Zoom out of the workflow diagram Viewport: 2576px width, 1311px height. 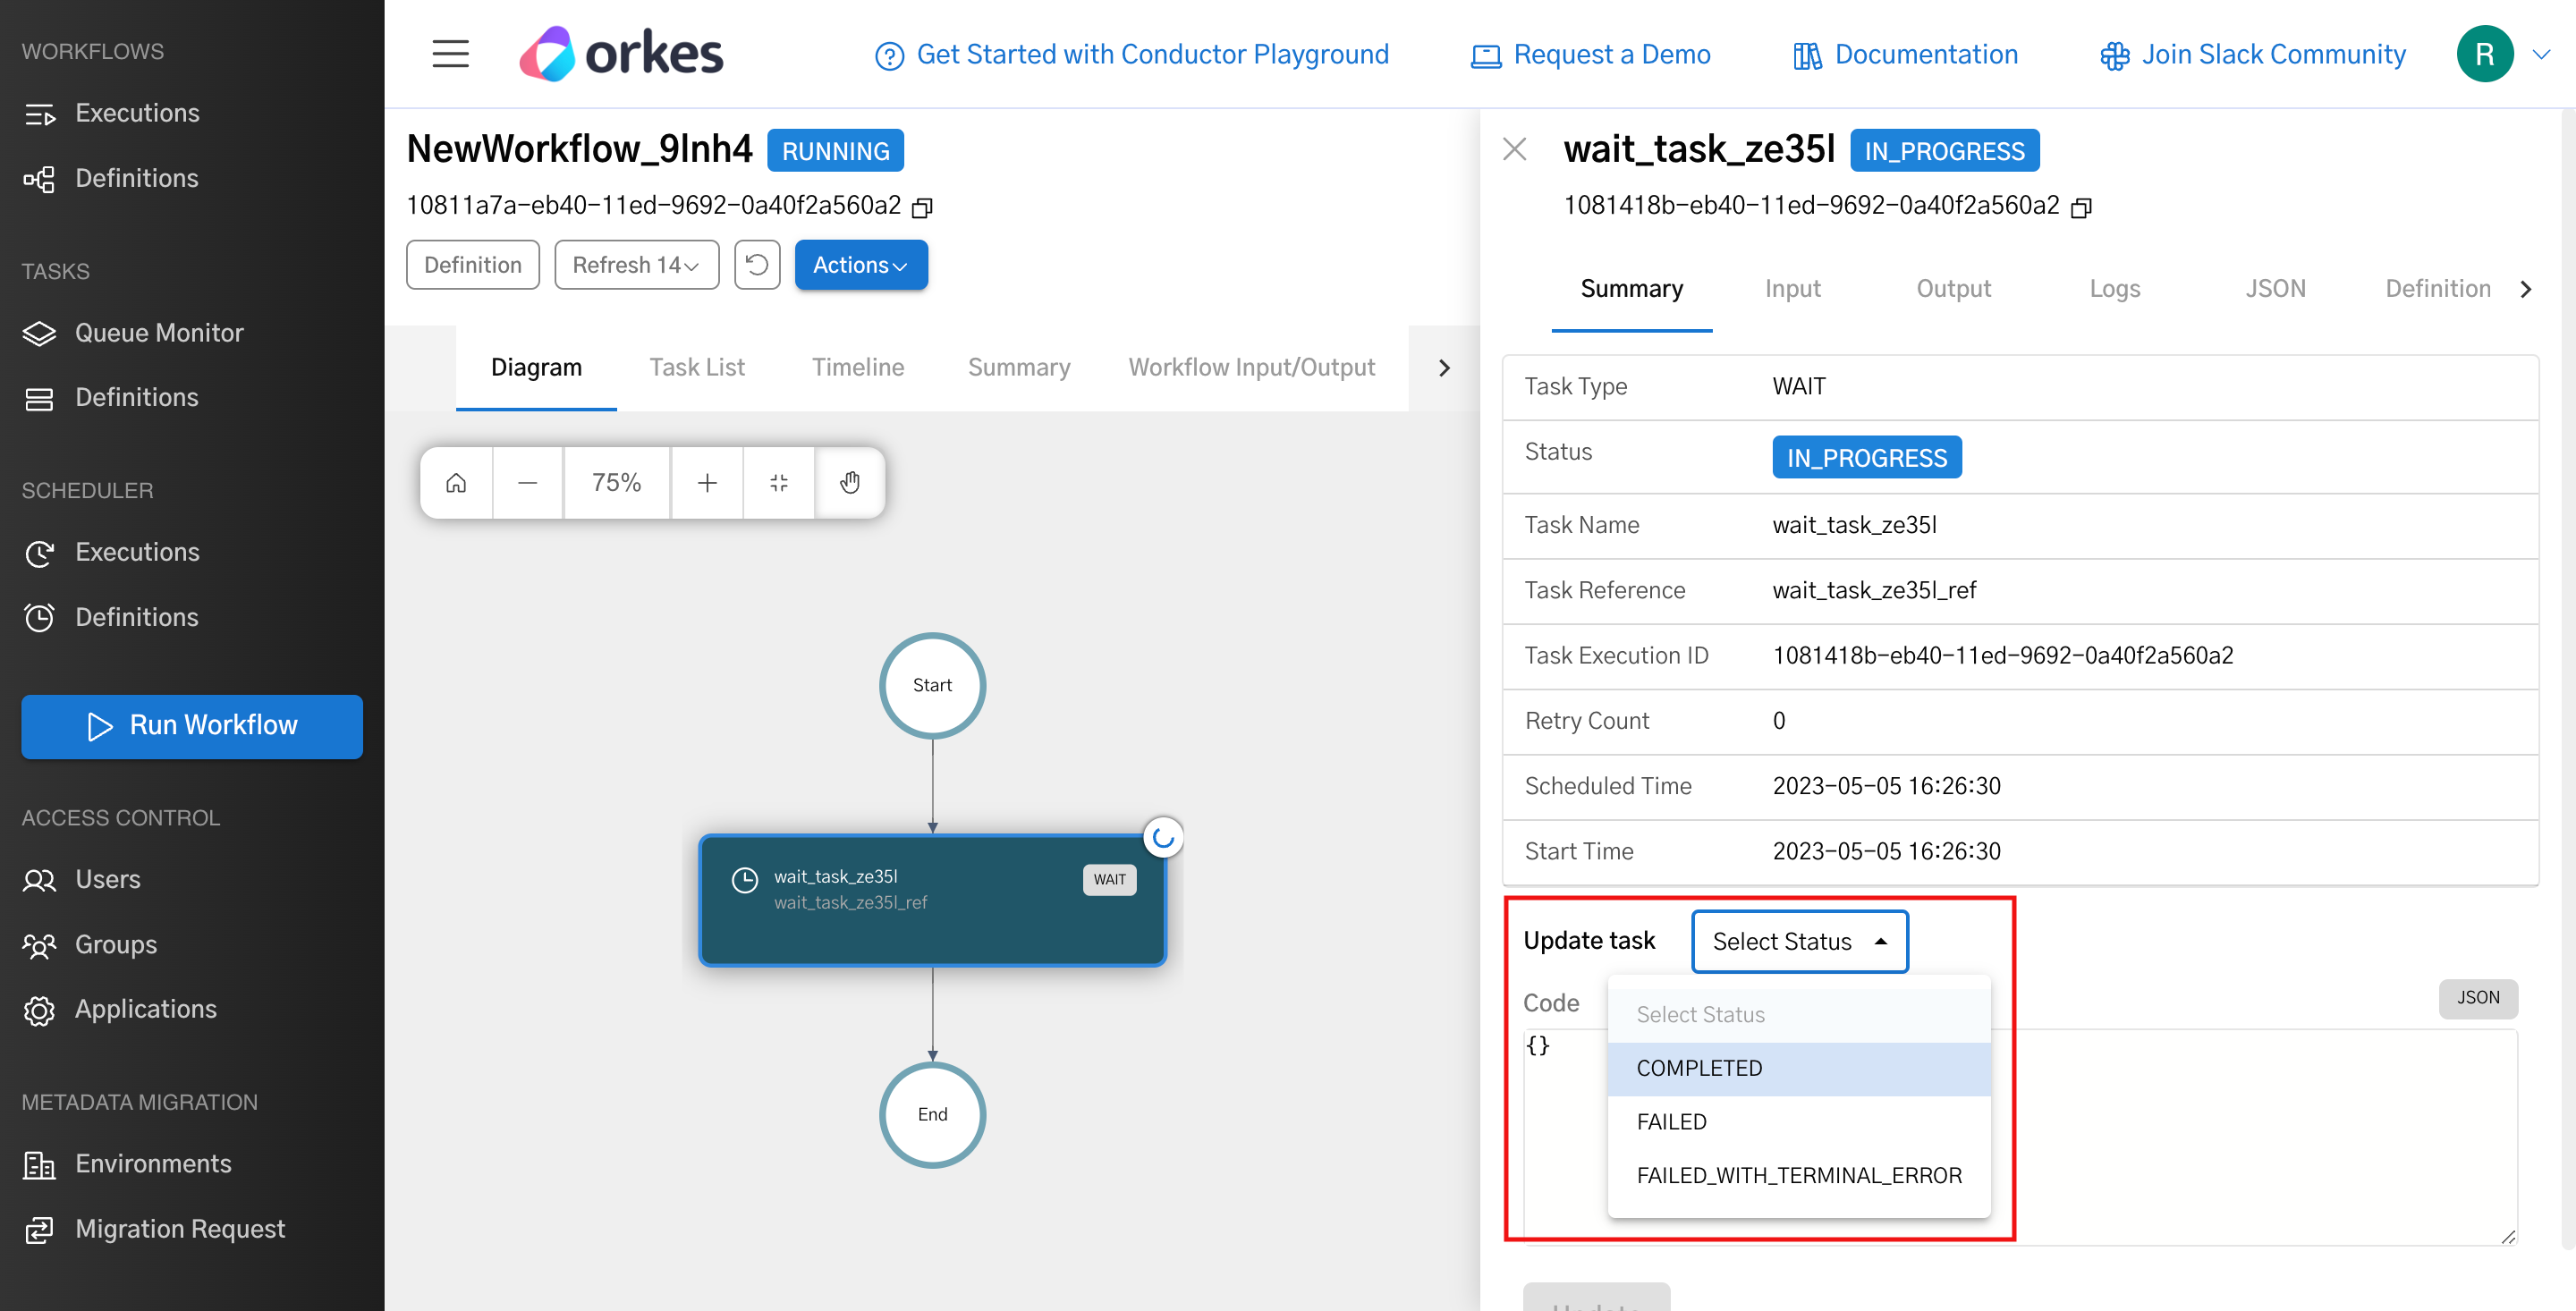[x=527, y=482]
